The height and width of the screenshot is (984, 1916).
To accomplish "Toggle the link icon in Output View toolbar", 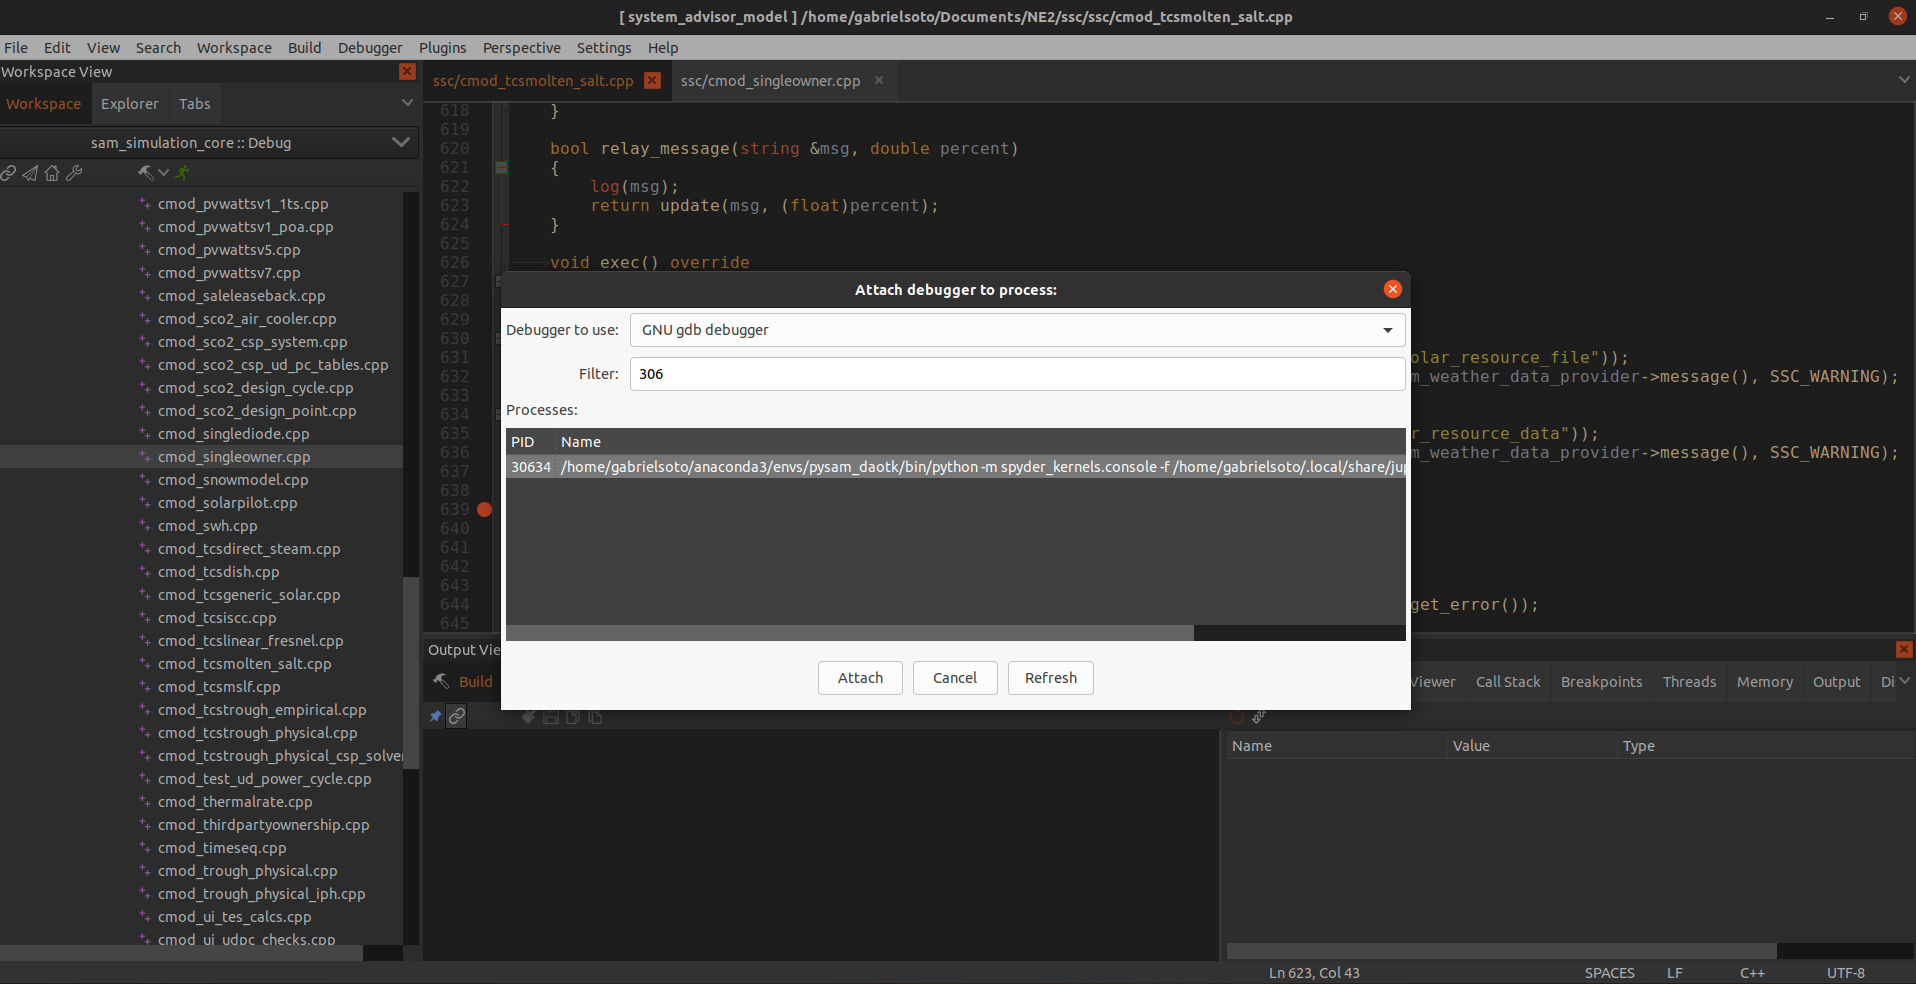I will pos(457,717).
